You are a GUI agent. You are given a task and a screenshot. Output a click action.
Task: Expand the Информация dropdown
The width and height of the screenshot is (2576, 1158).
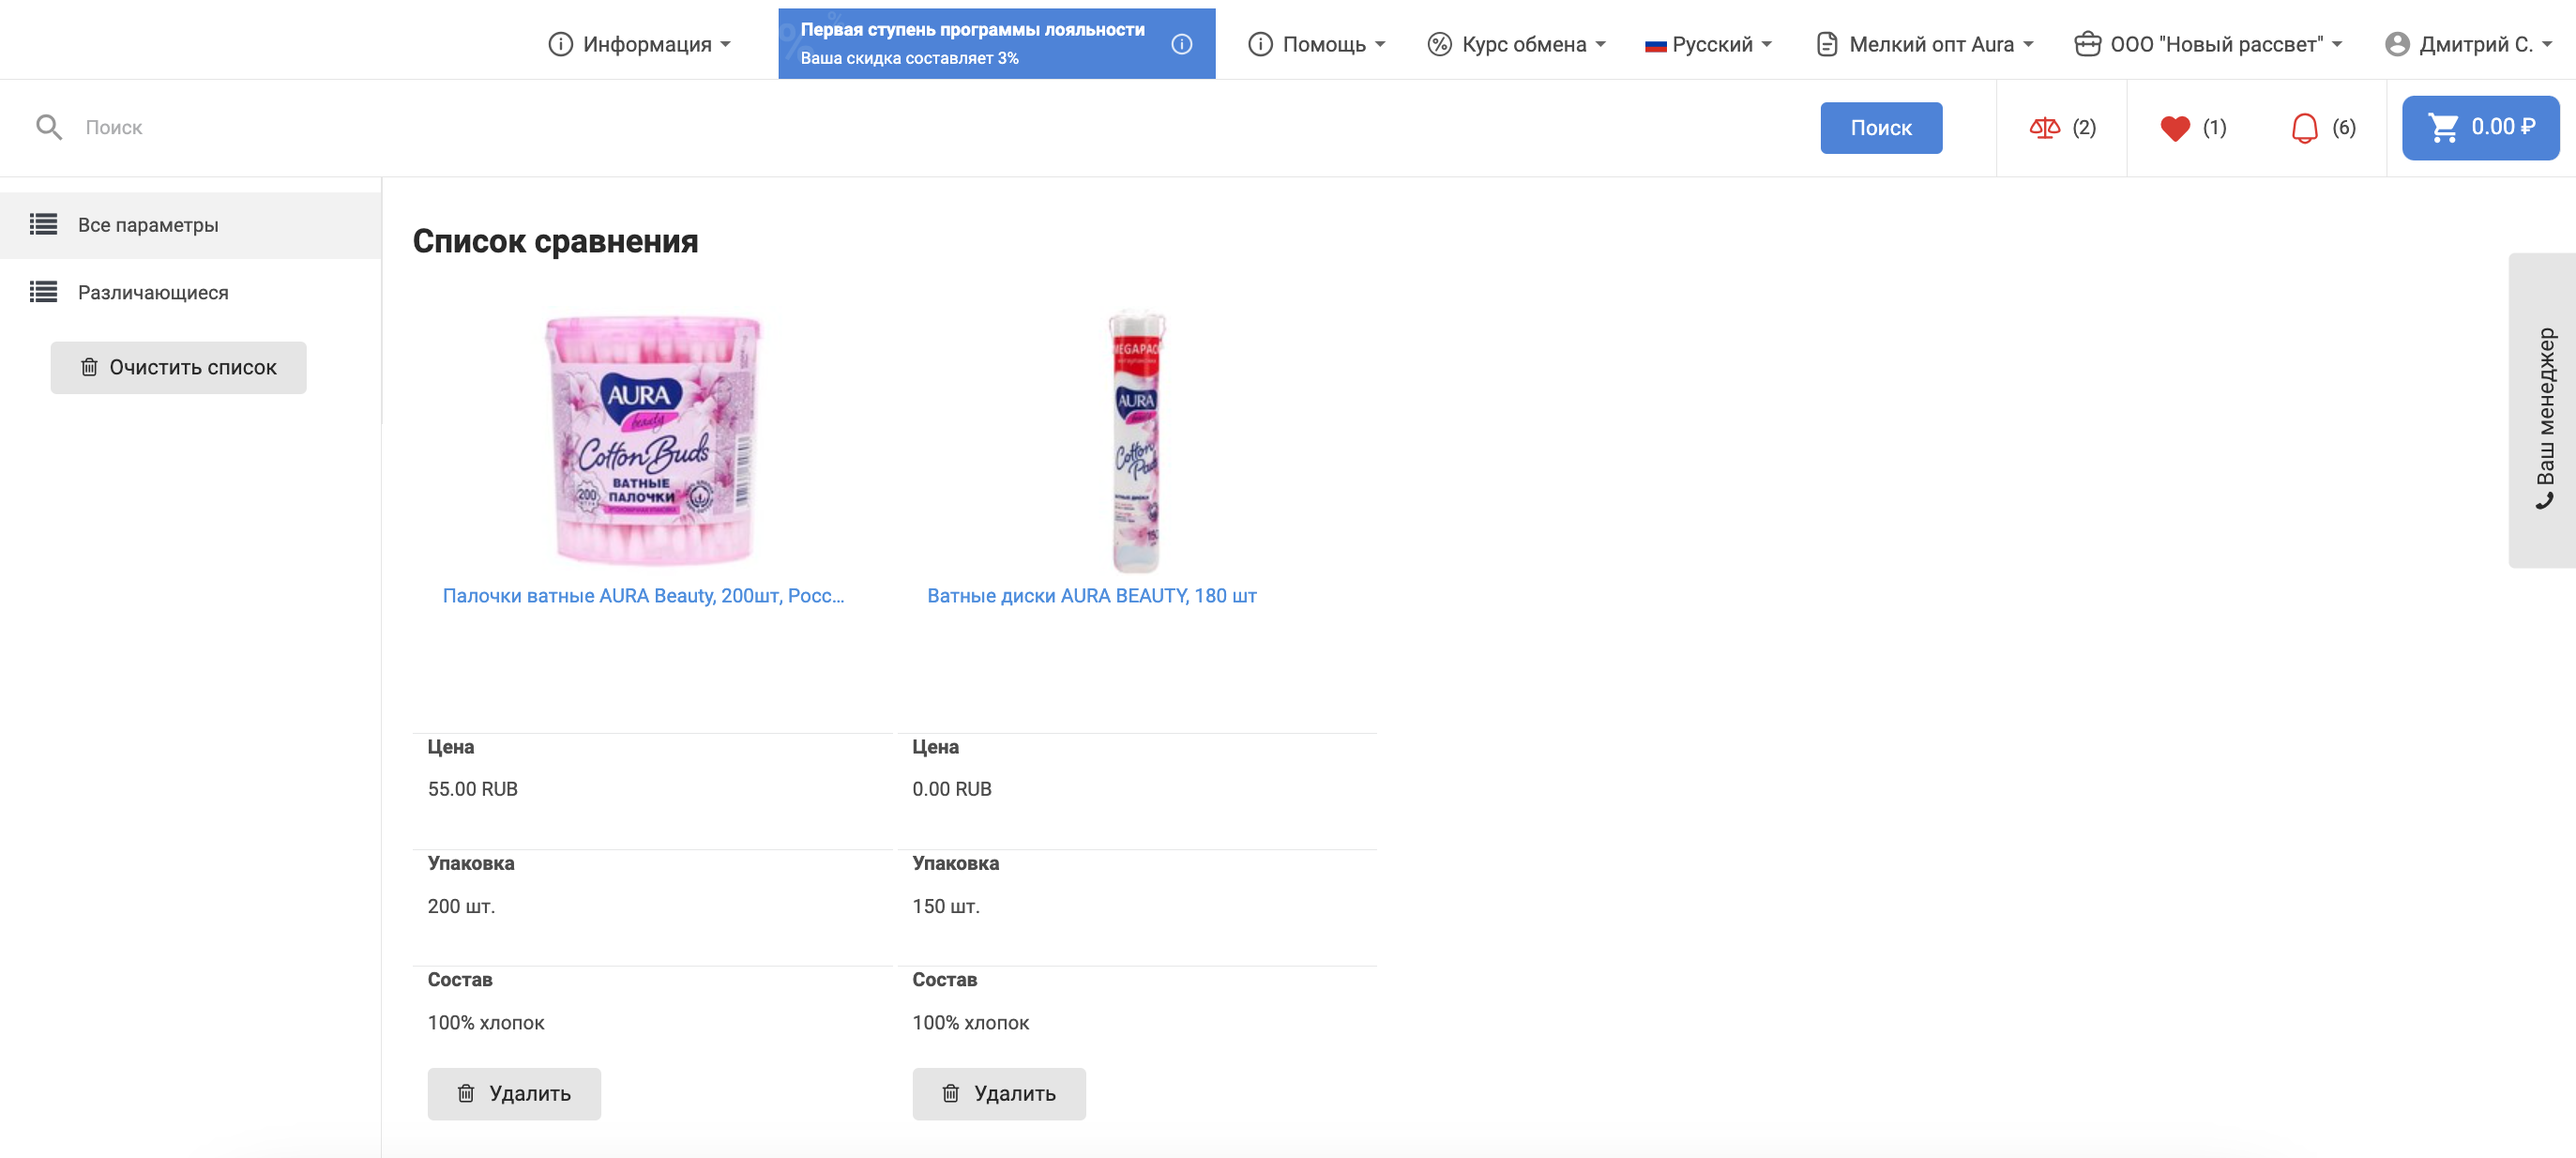tap(640, 44)
